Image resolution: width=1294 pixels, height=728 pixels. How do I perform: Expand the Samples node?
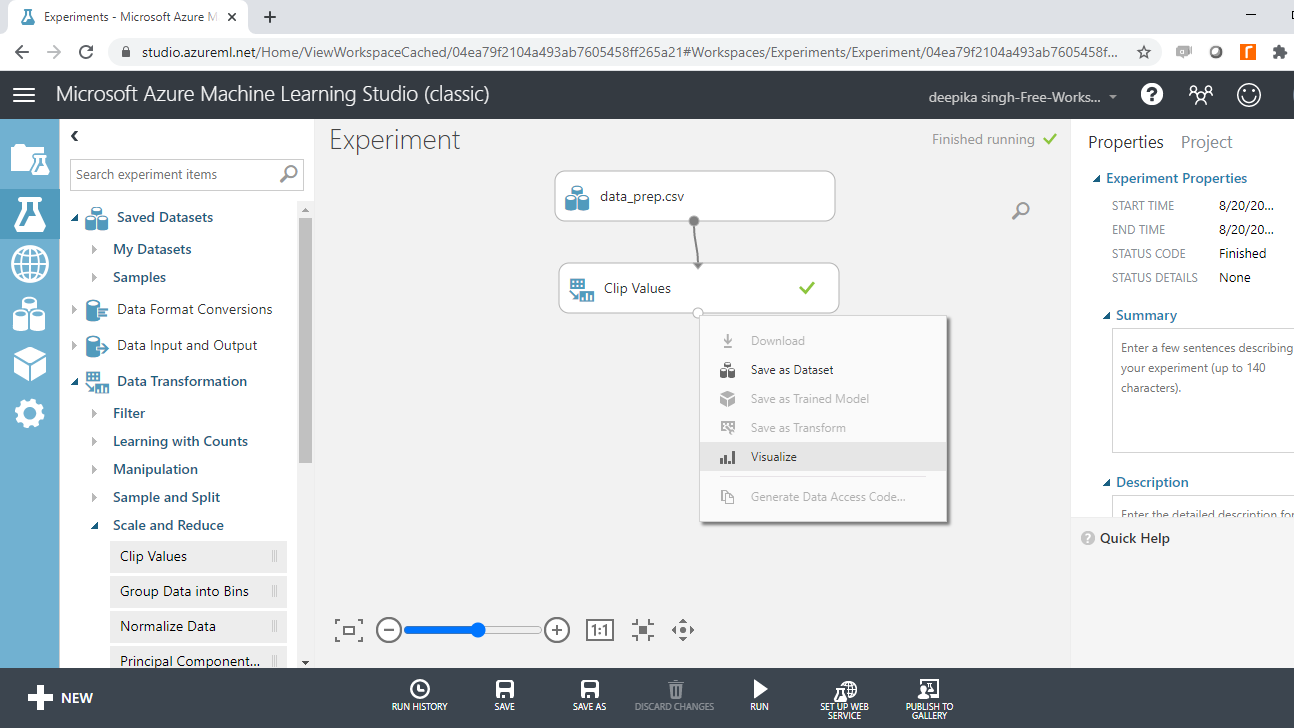click(x=94, y=277)
